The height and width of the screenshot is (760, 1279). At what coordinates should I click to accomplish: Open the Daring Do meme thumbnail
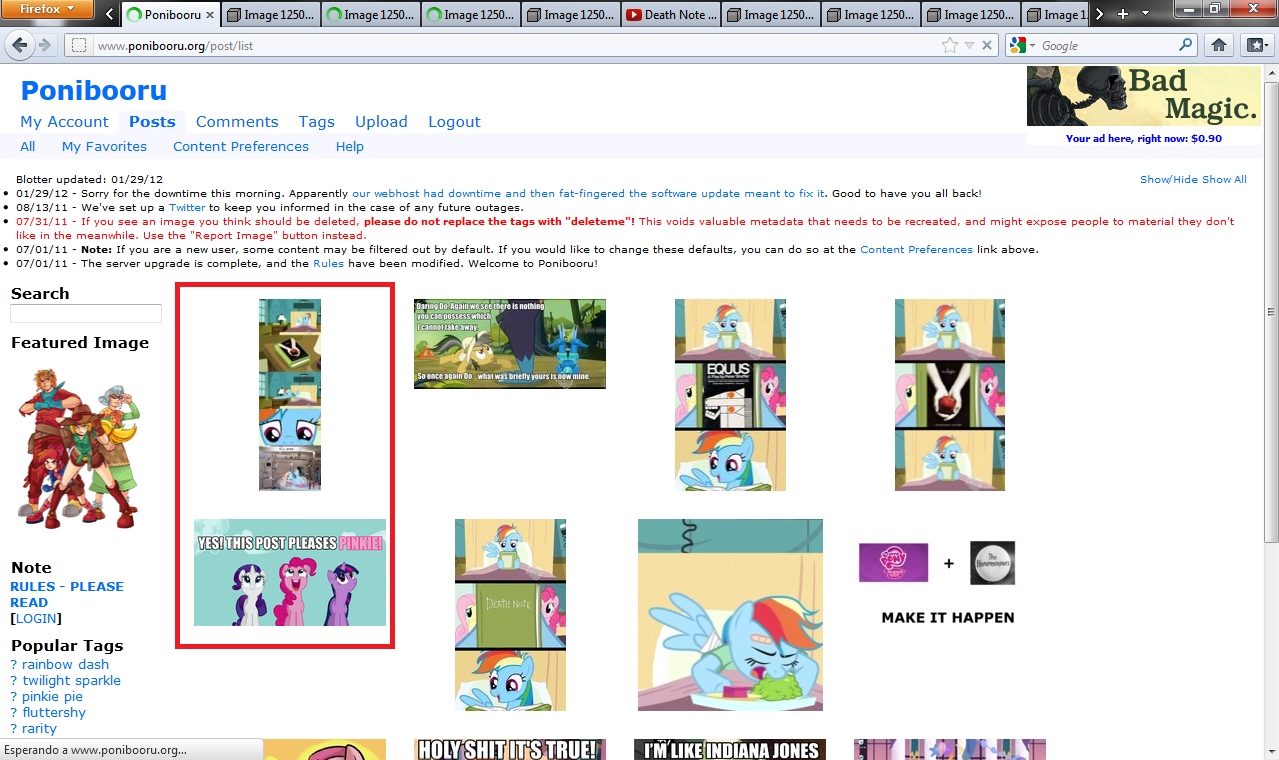[x=510, y=343]
